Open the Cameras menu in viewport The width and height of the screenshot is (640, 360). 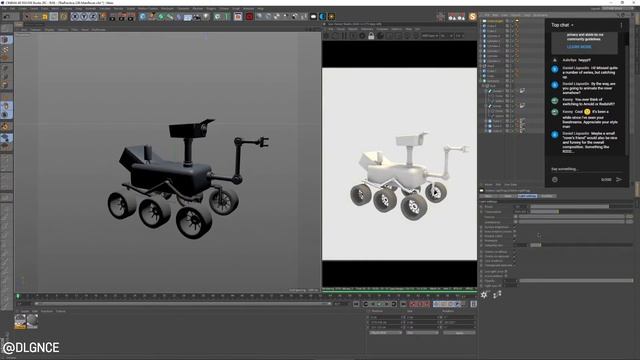36,29
